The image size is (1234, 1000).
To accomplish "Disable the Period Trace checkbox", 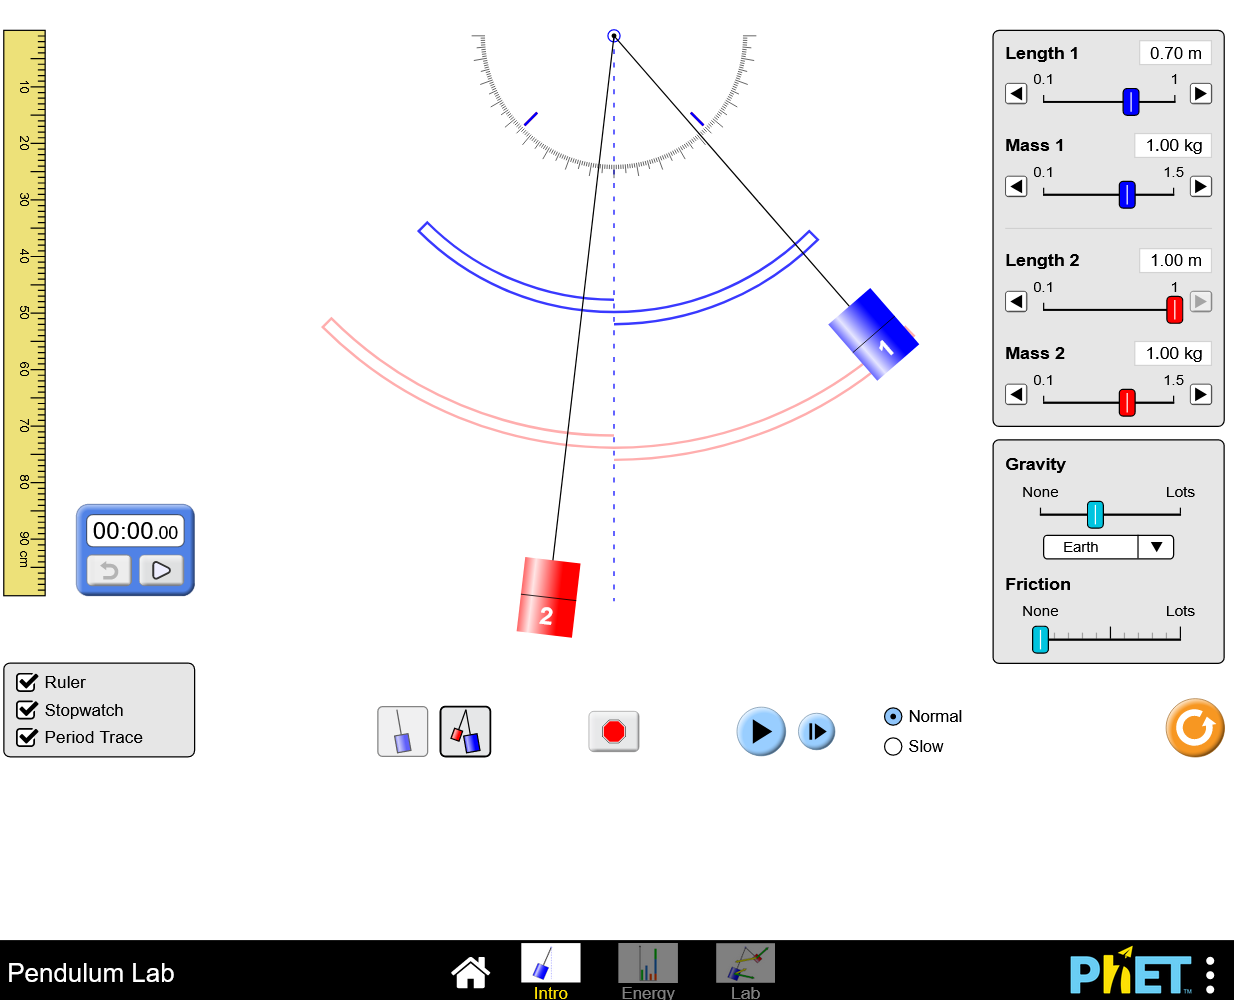I will coord(28,738).
